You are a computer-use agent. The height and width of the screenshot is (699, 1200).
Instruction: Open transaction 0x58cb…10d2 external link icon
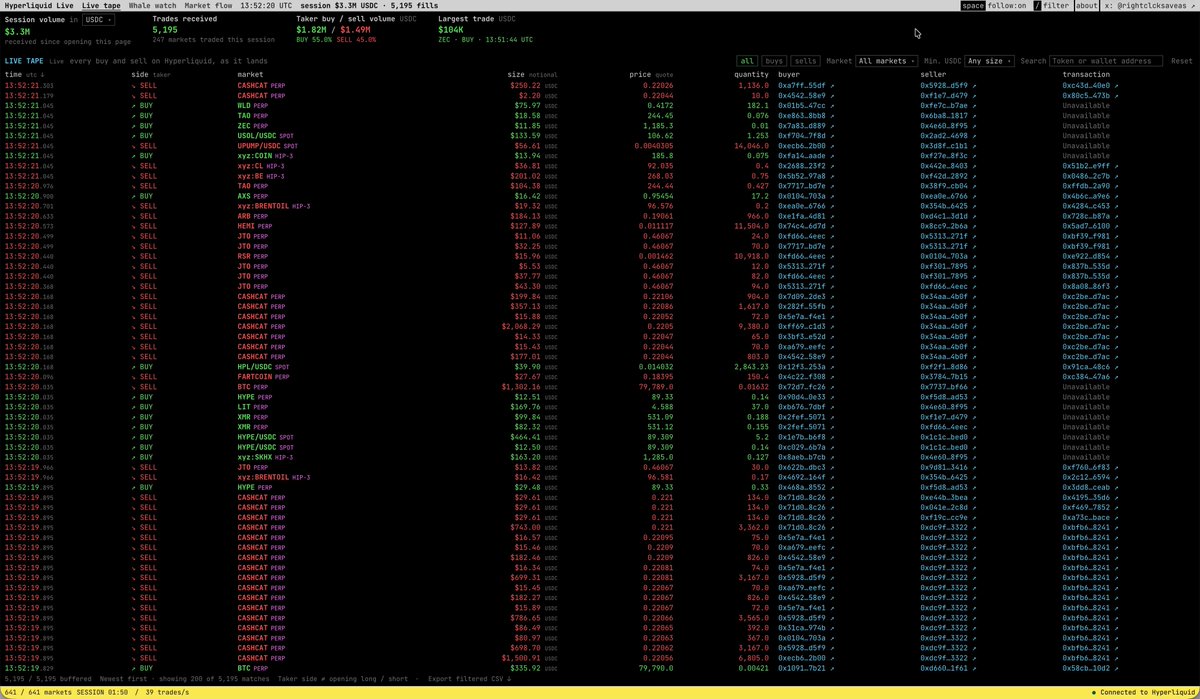[x=1115, y=667]
